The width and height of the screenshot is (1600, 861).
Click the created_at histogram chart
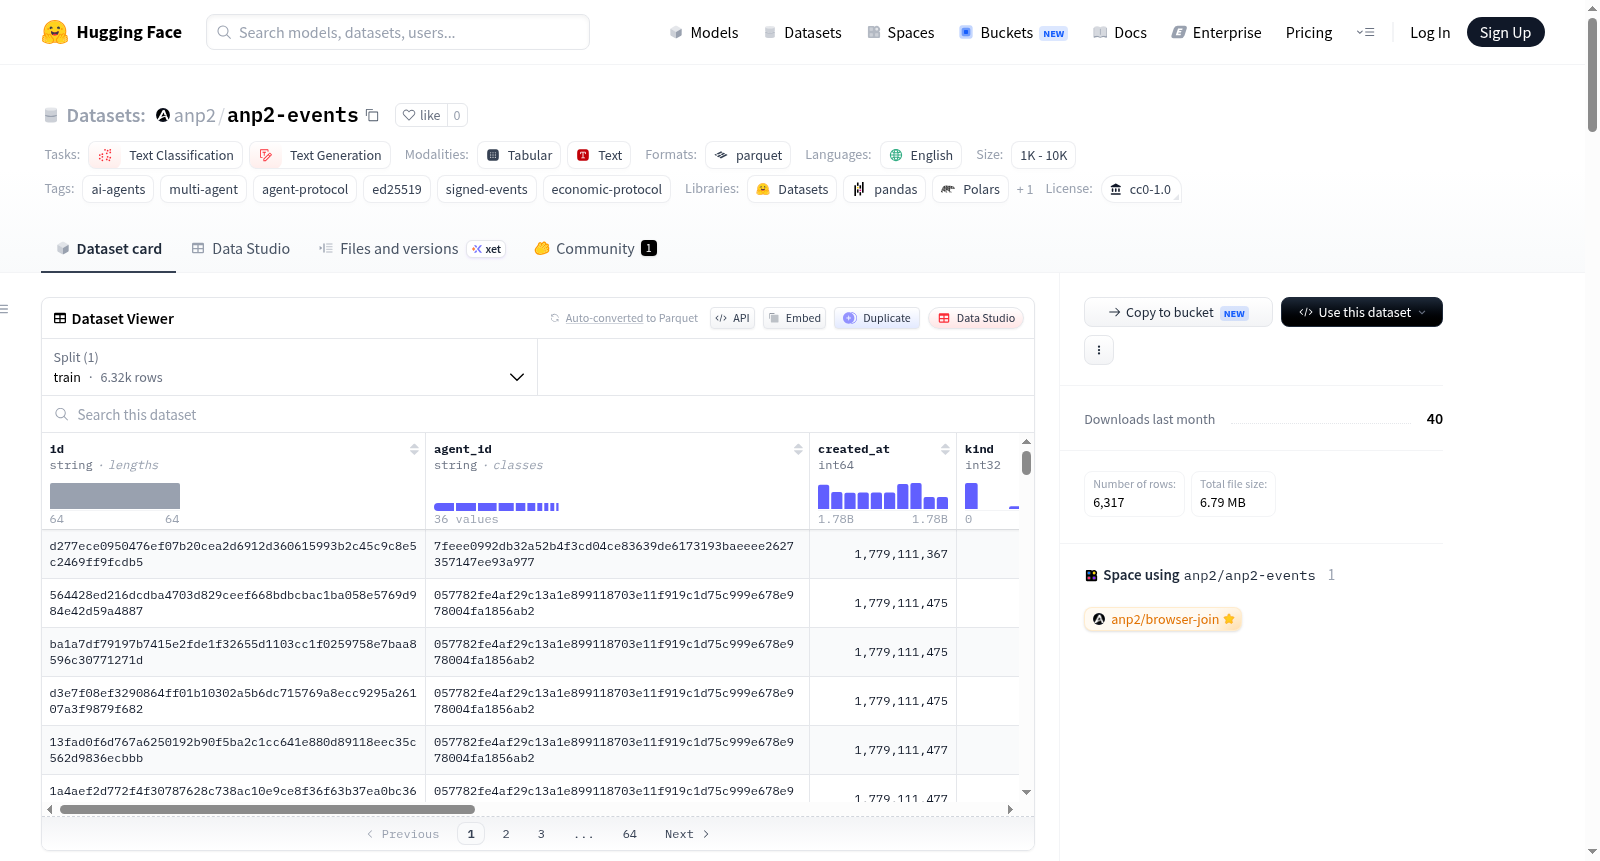coord(883,496)
